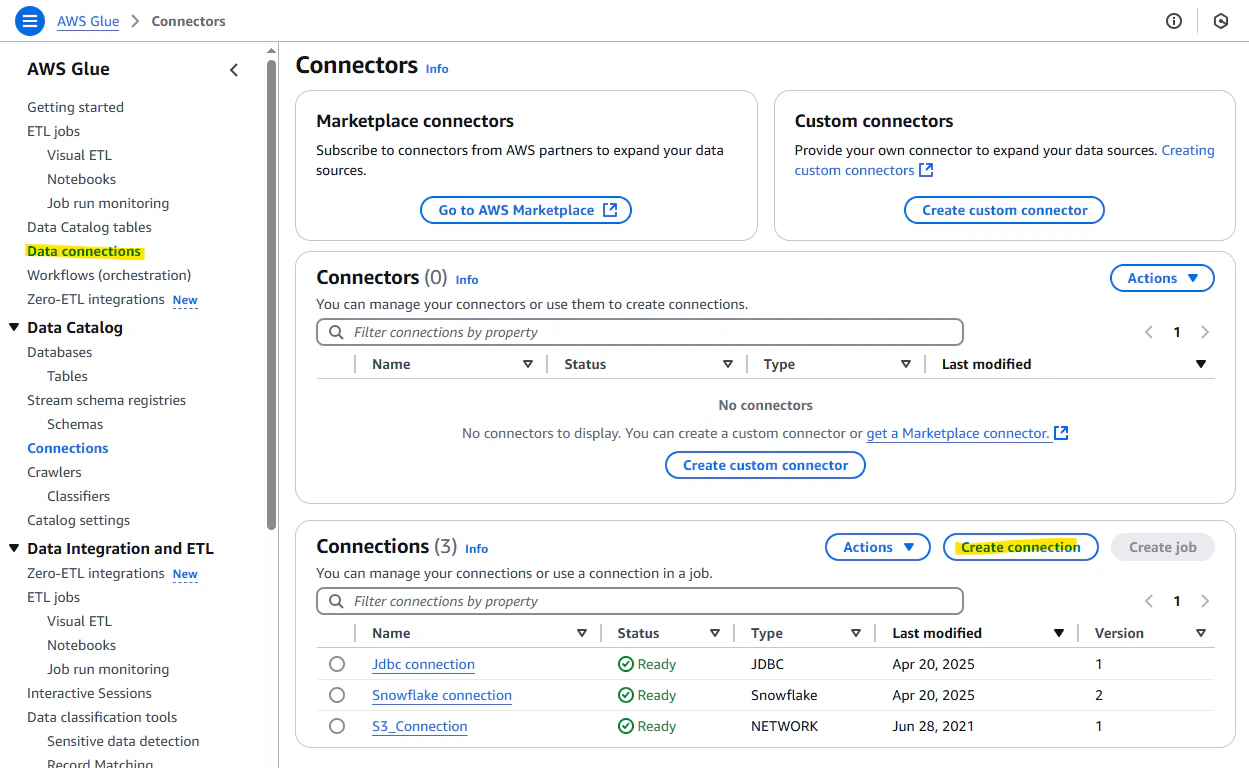Screen dimensions: 1249x768
Task: Sort Connectors table by Type arrow
Action: (x=906, y=364)
